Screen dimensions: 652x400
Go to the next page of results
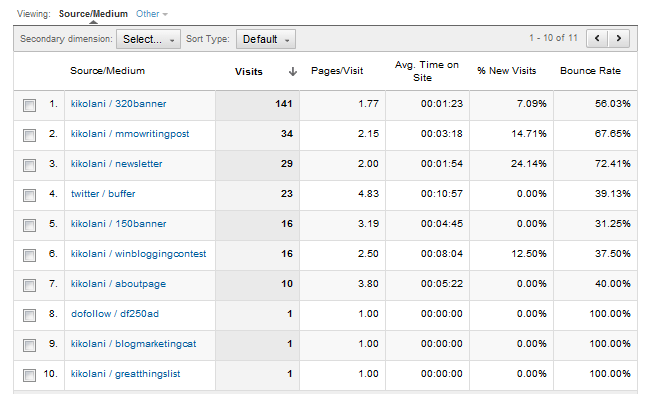[x=621, y=39]
